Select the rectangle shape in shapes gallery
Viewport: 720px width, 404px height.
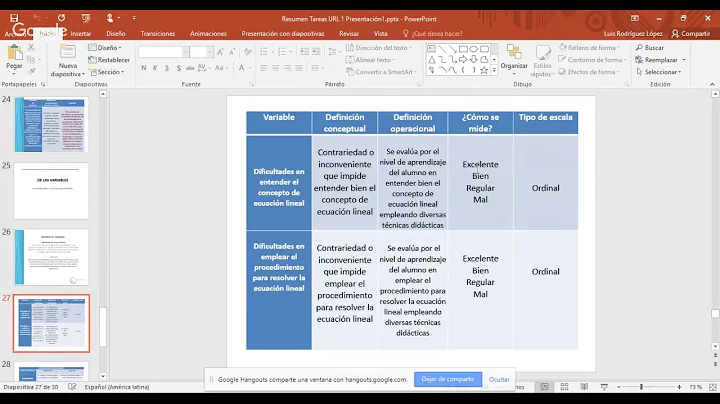[463, 49]
